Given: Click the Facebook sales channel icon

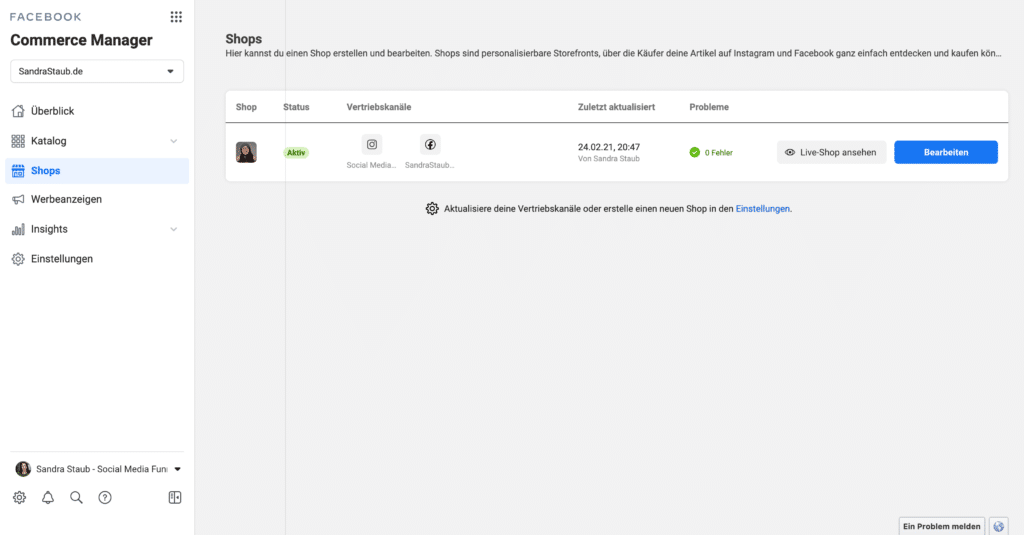Looking at the screenshot, I should tap(430, 144).
